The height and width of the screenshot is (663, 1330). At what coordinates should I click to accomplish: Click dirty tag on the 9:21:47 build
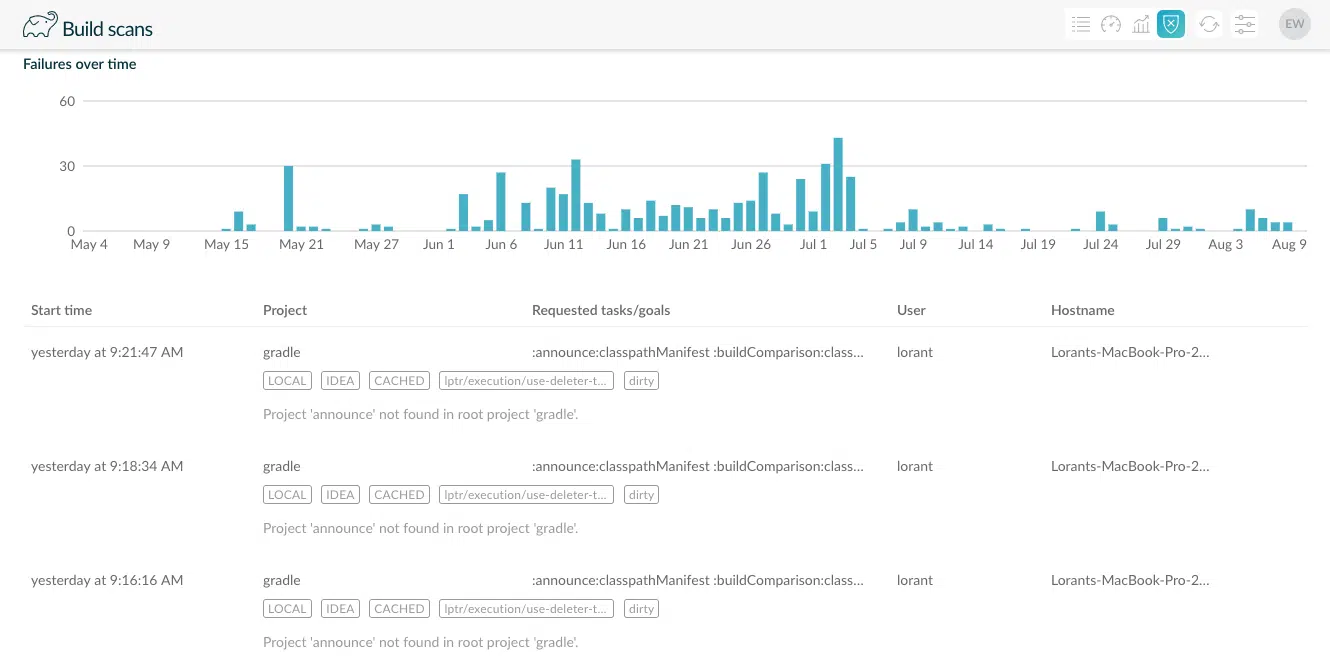click(x=641, y=381)
